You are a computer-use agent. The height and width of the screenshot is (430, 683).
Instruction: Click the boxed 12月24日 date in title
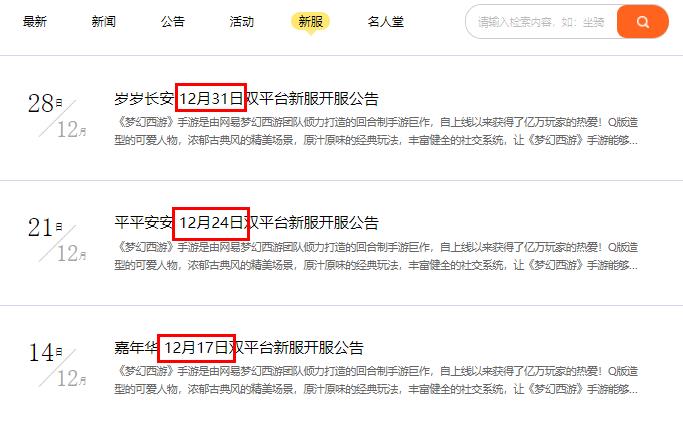pos(211,223)
